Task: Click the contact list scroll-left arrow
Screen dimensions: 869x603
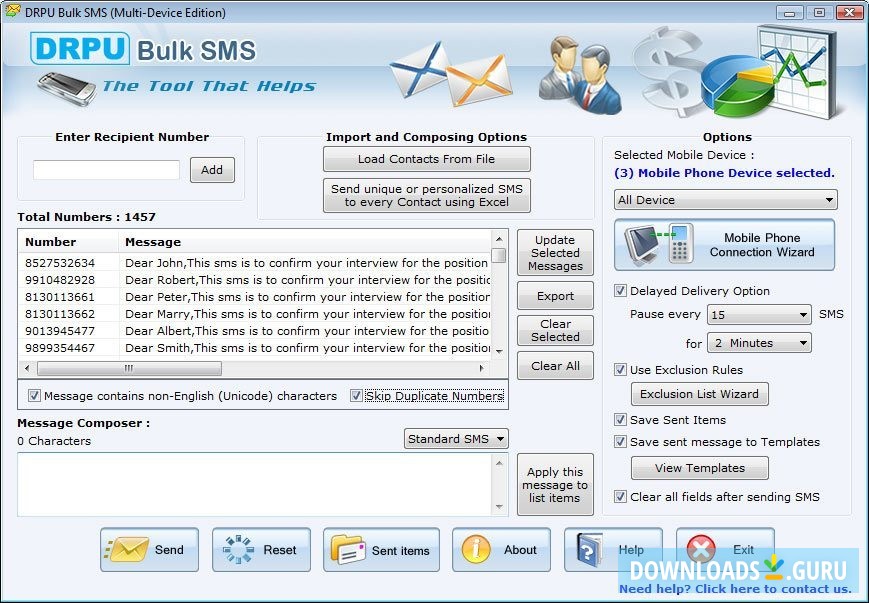Action: 27,368
